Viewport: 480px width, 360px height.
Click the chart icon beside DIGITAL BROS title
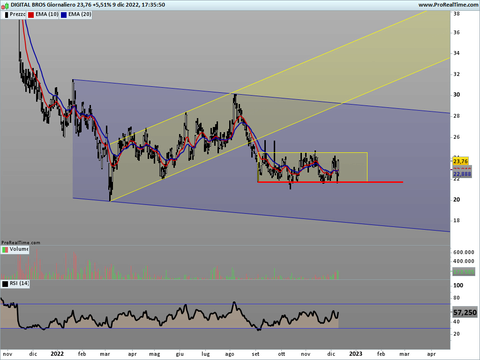coord(5,5)
